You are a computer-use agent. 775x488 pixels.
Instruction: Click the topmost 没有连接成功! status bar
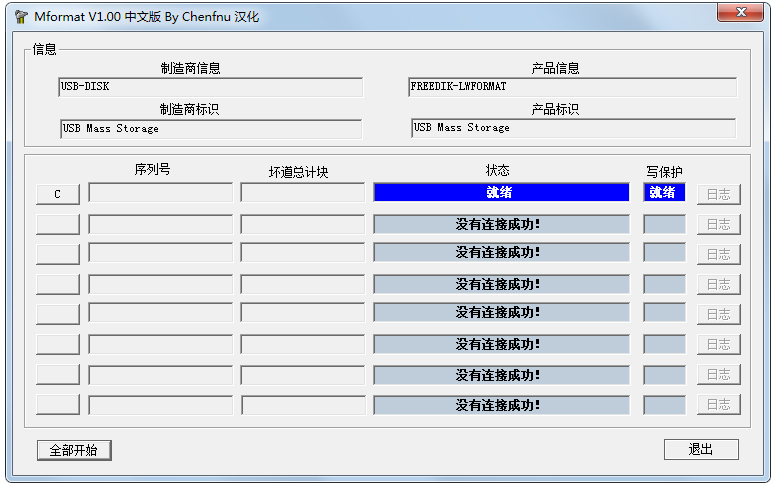coord(501,224)
